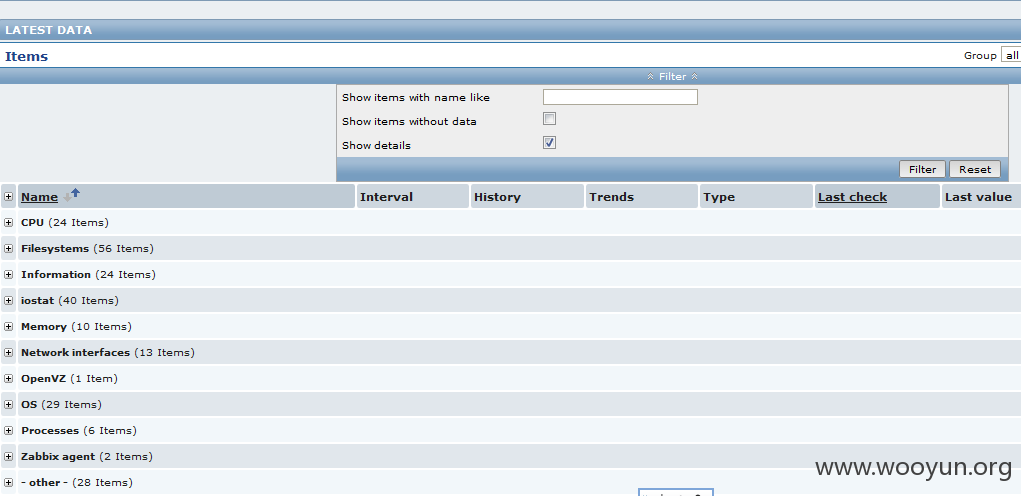Open the Group dropdown
1021x496 pixels.
[1011, 55]
